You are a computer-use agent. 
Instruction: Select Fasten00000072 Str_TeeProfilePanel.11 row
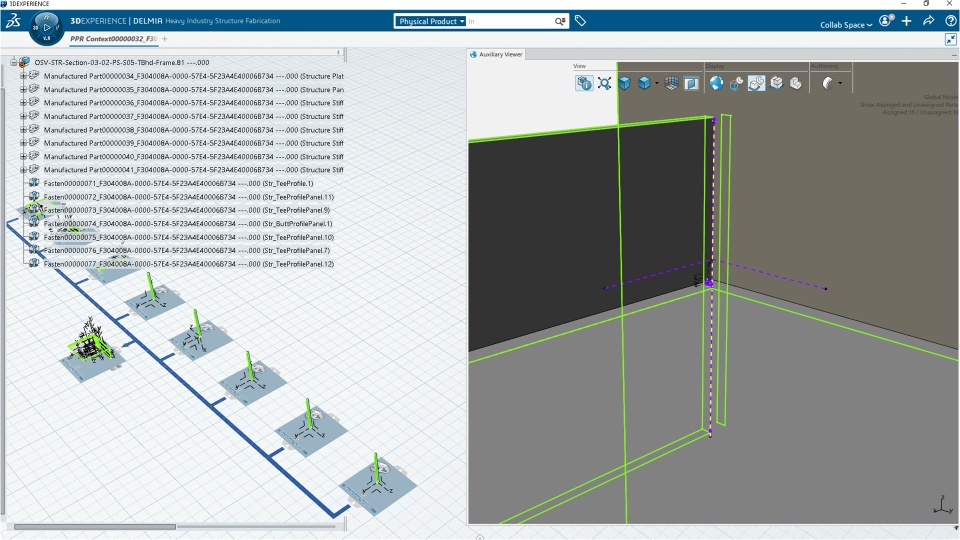pyautogui.click(x=189, y=197)
